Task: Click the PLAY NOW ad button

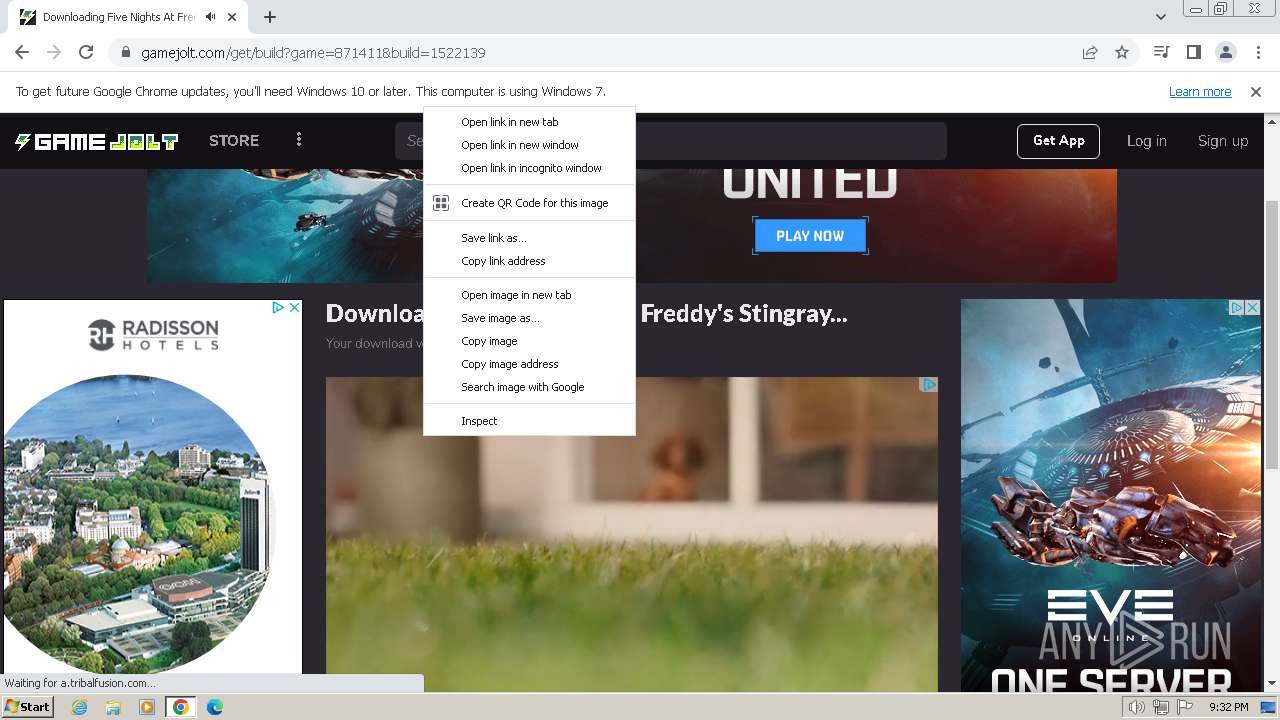Action: (810, 236)
